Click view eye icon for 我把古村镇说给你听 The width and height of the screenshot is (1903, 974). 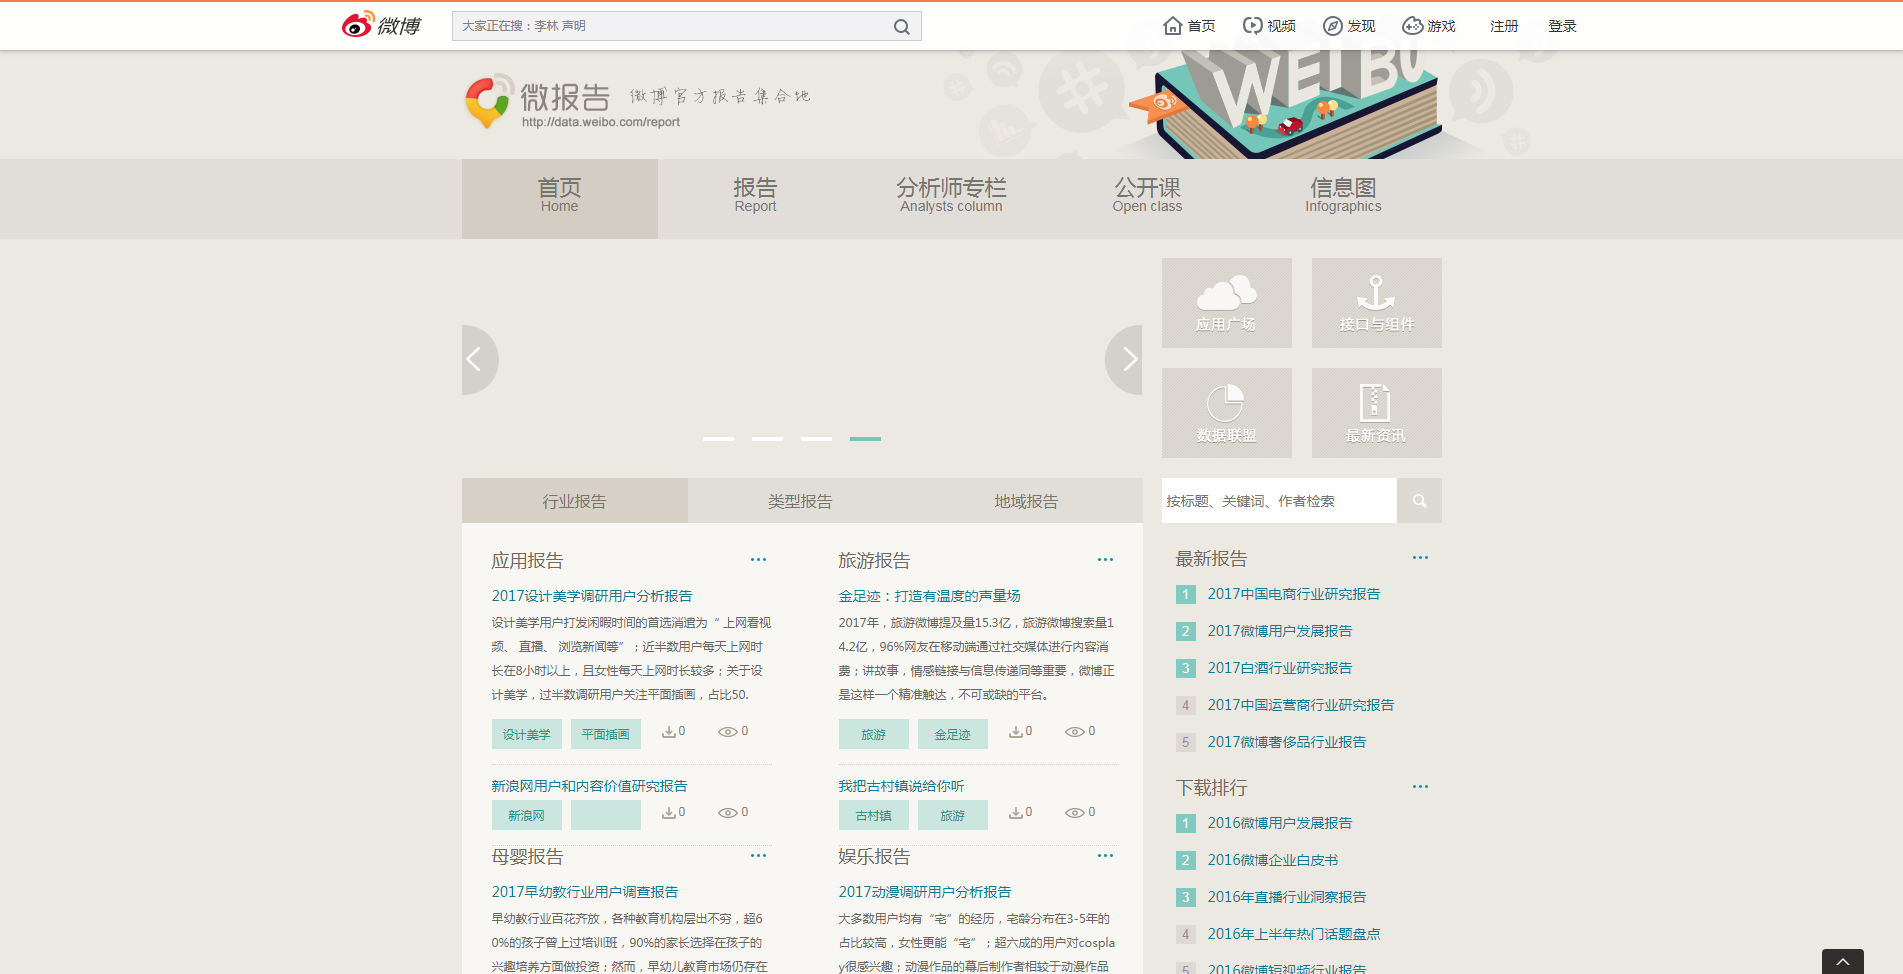click(x=1074, y=813)
